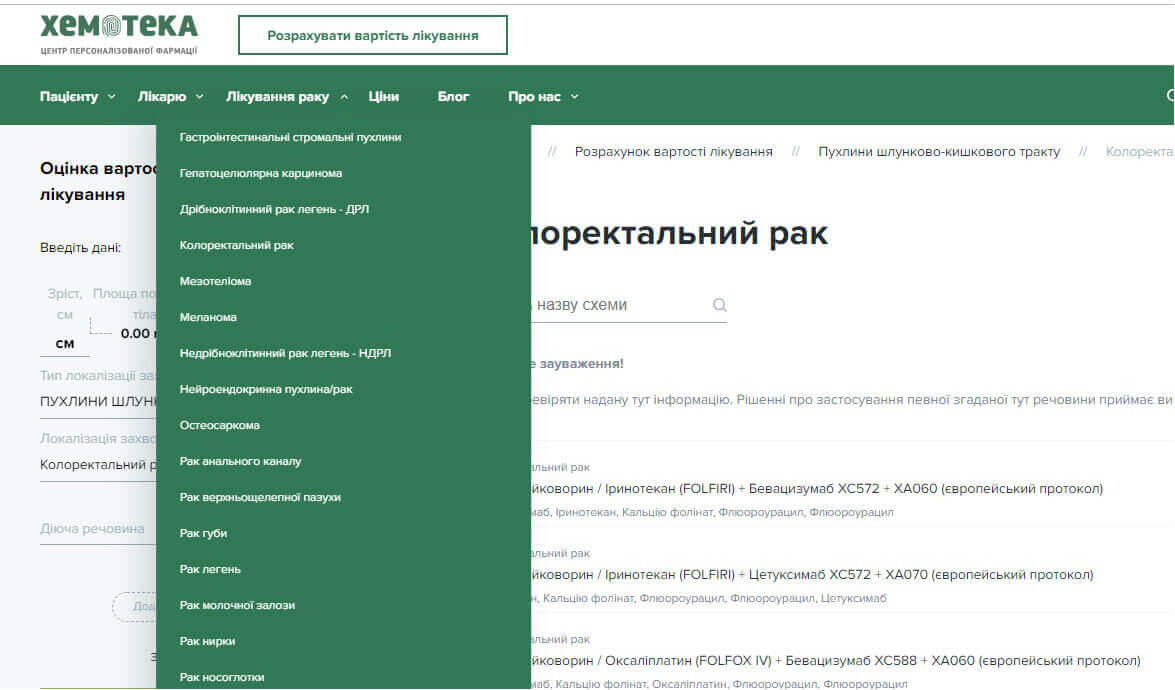
Task: Open the 'Ціни' menu item
Action: coord(384,96)
